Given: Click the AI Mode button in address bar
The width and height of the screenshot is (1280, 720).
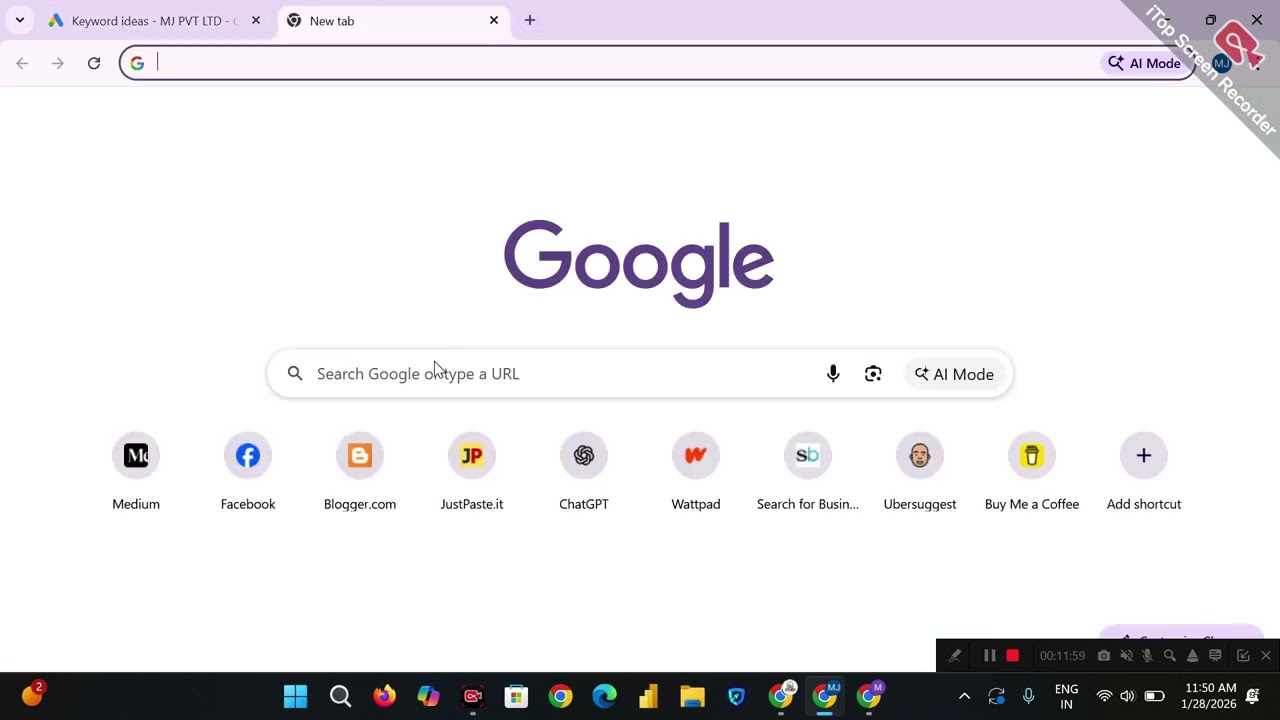Looking at the screenshot, I should click(x=1145, y=63).
